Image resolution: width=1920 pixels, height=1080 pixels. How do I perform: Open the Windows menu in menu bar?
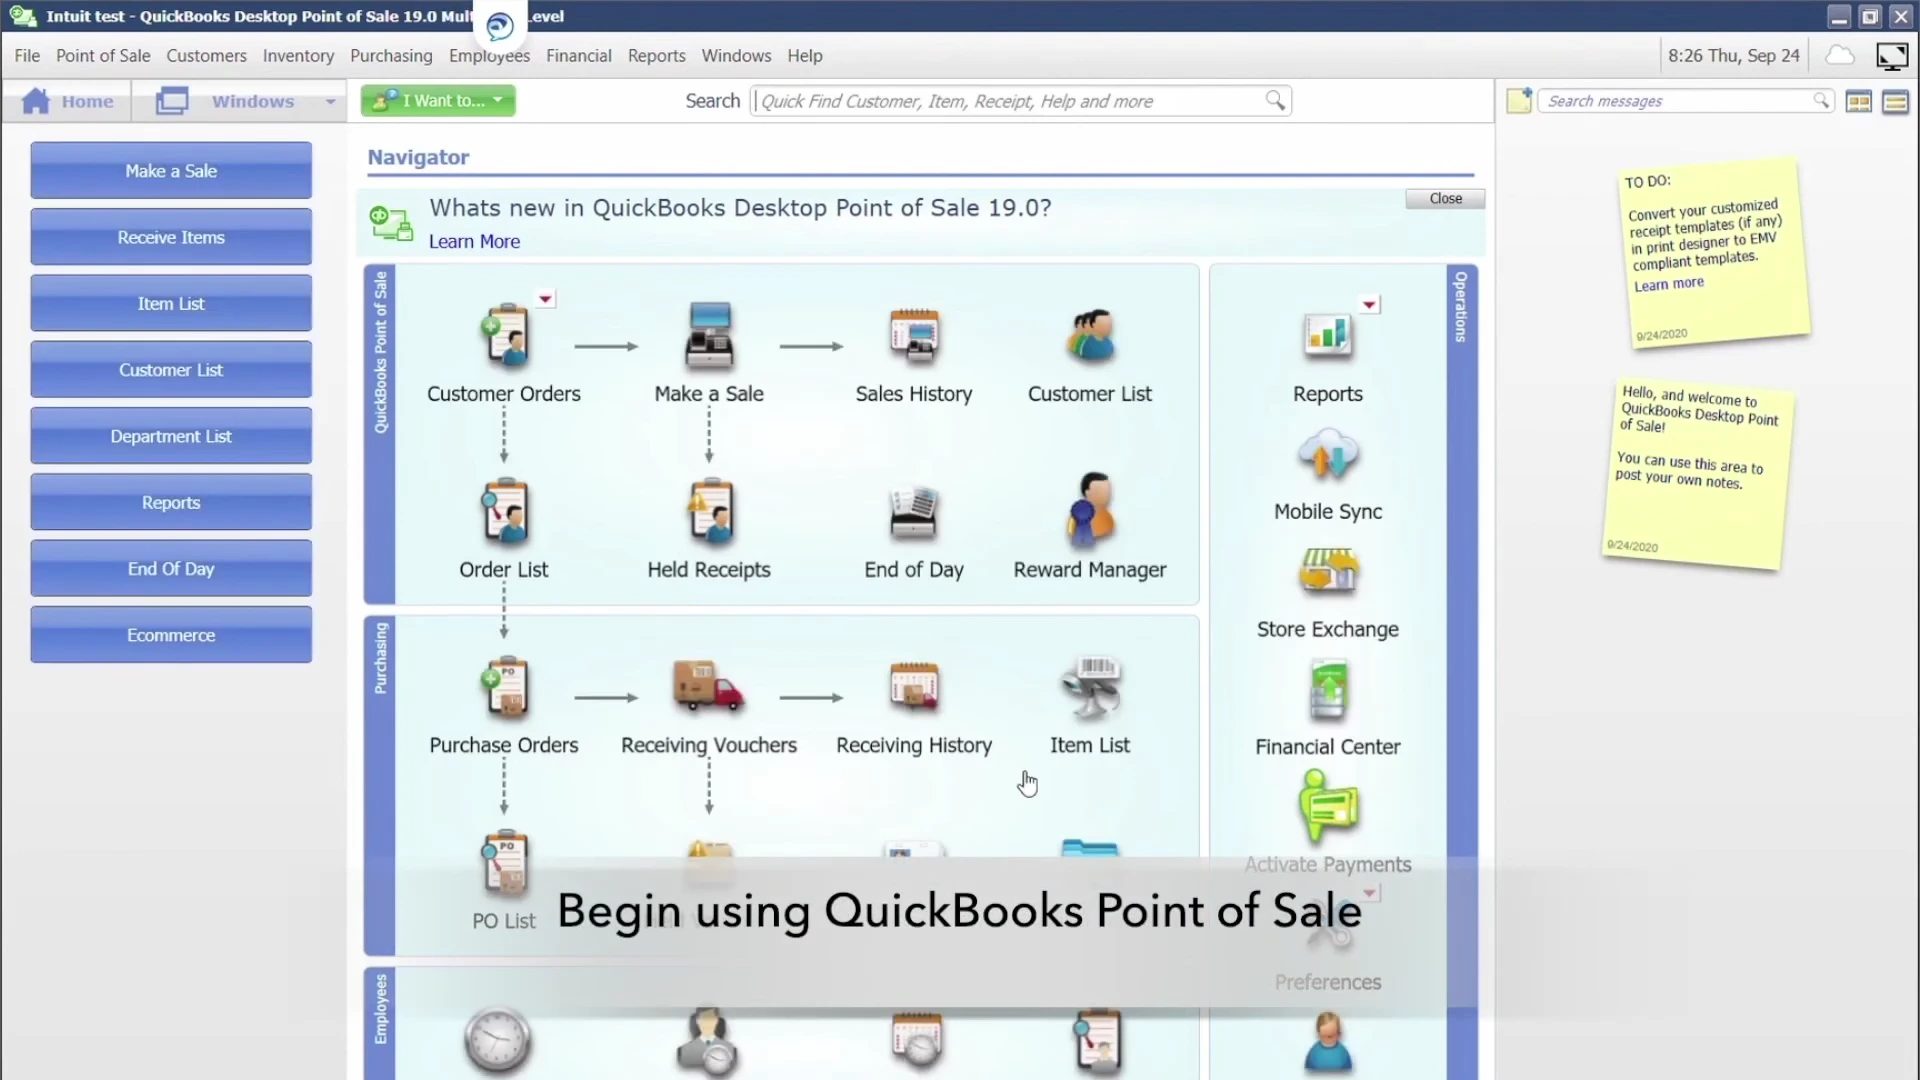click(736, 56)
